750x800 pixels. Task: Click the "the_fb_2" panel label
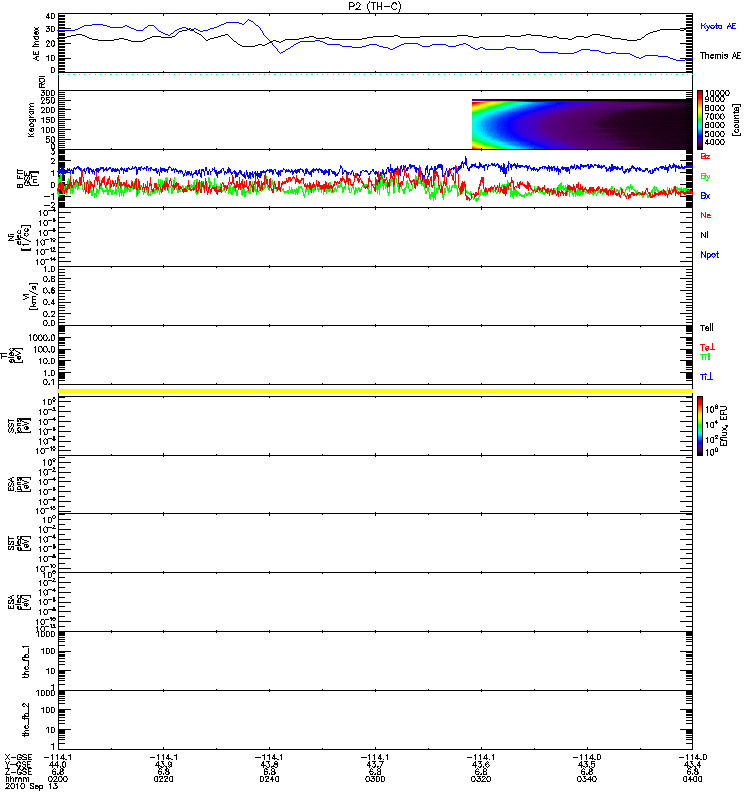(26, 720)
